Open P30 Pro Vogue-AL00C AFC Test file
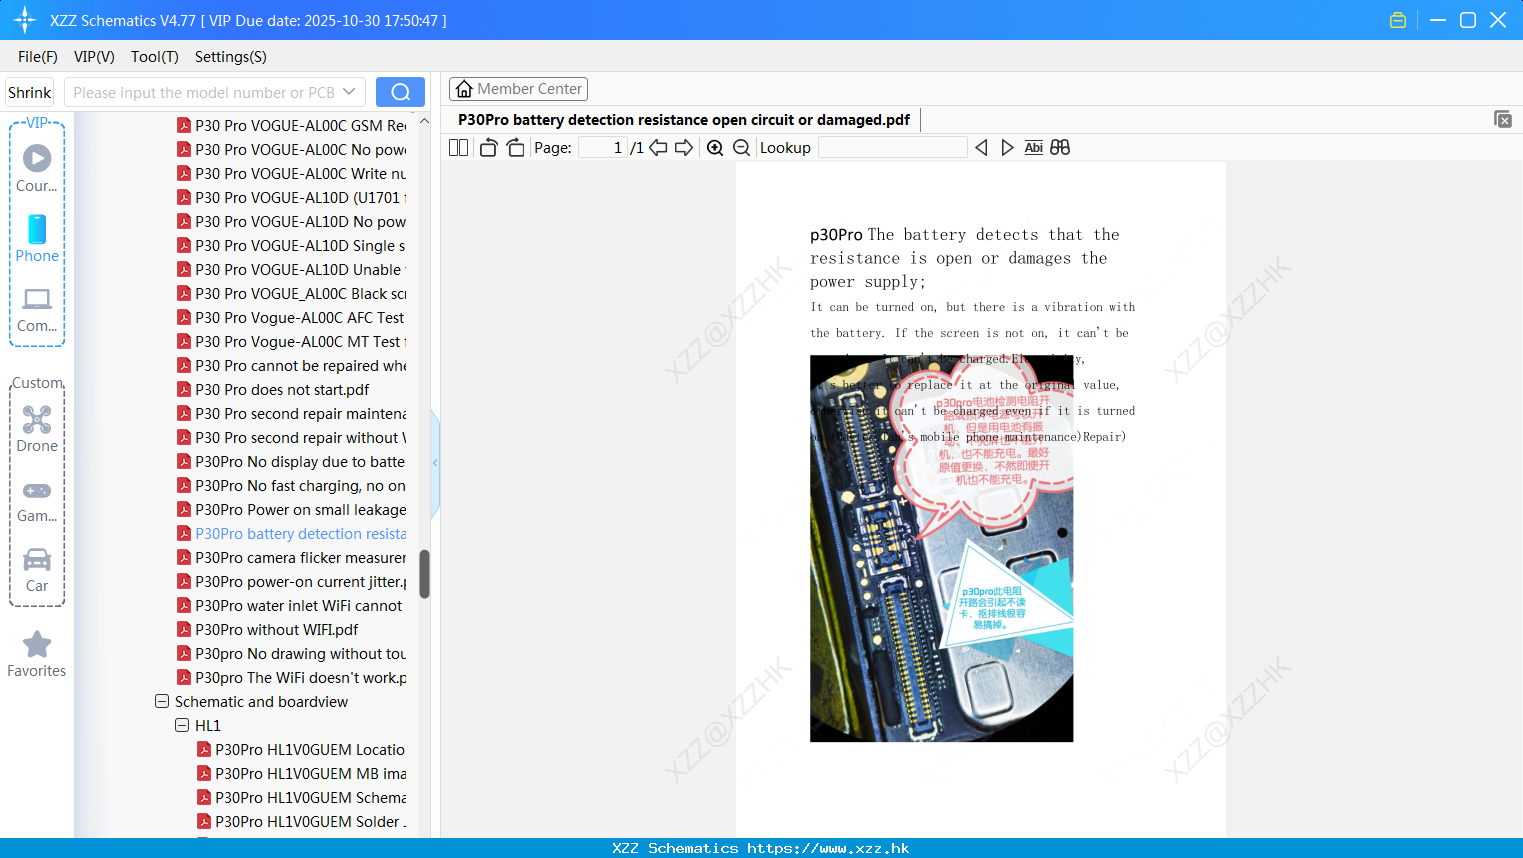This screenshot has width=1523, height=858. click(300, 318)
